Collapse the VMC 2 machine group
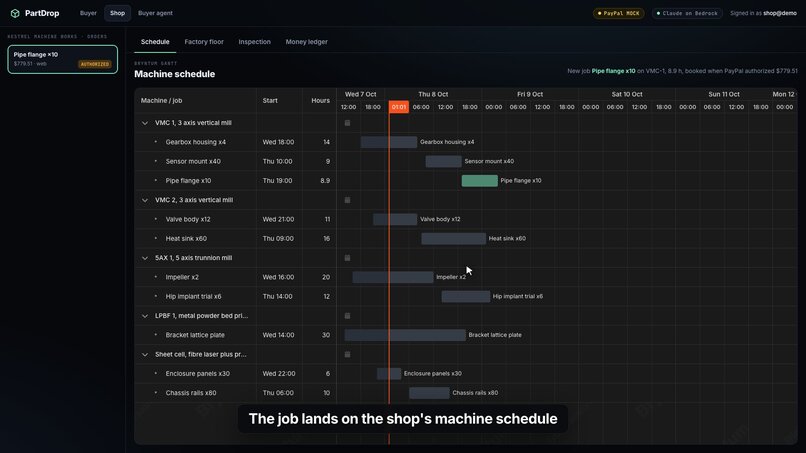806x453 pixels. click(x=145, y=200)
